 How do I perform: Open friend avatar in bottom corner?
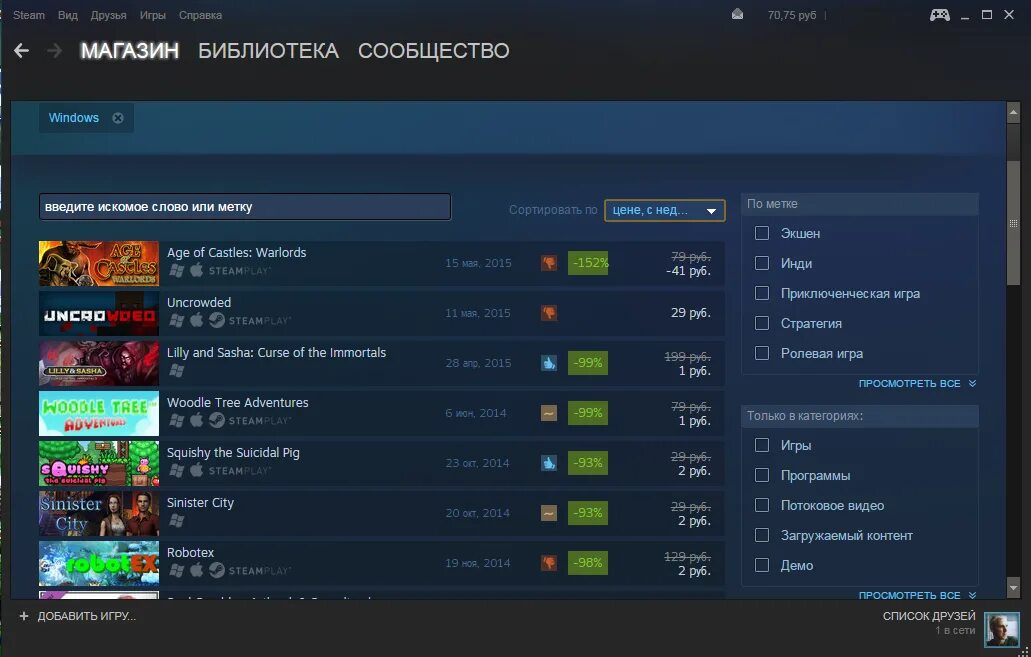(x=1001, y=630)
